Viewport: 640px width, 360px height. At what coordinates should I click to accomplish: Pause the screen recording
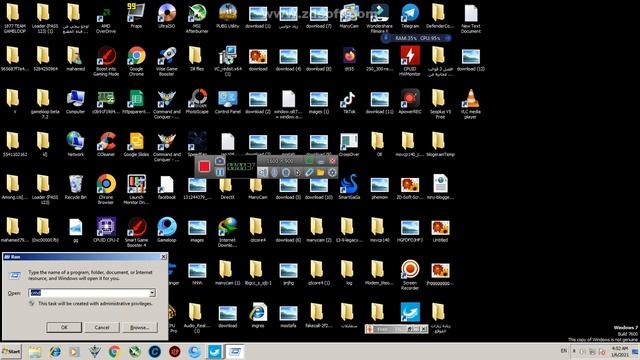click(x=220, y=172)
